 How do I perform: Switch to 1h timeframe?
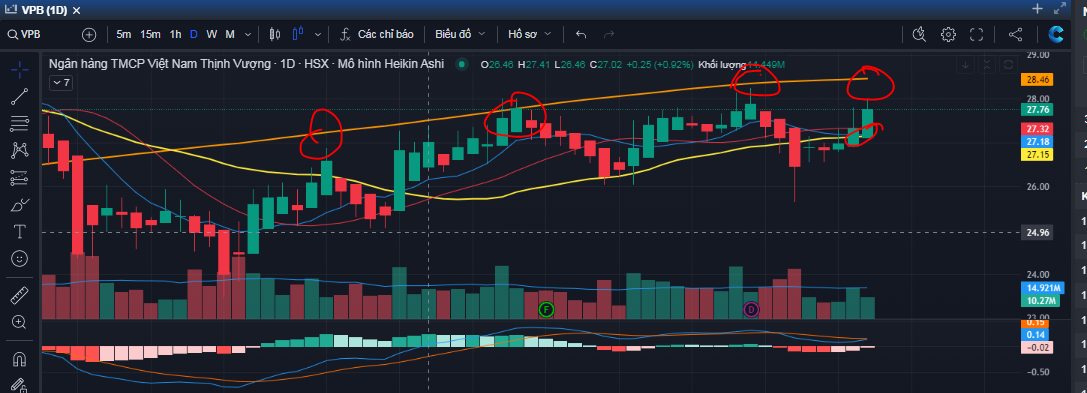coord(176,34)
